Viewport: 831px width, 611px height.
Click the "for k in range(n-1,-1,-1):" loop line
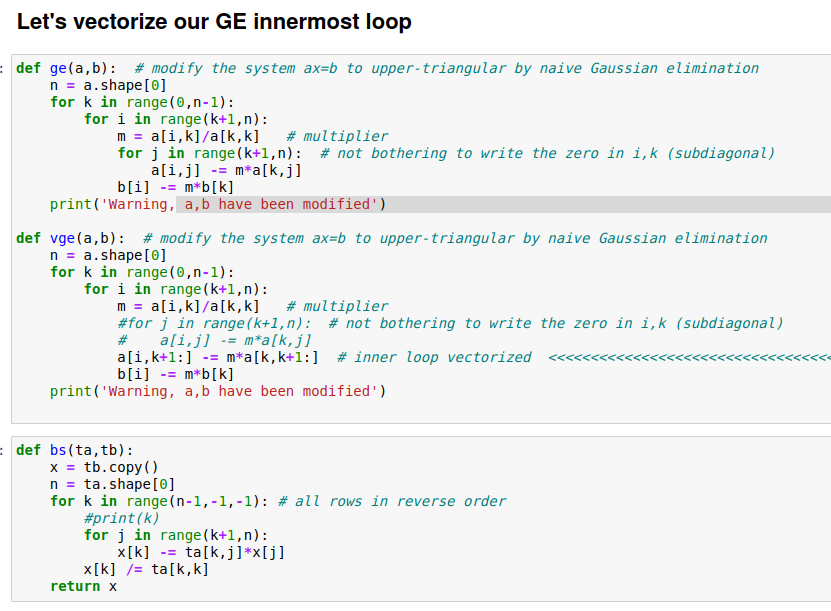tap(160, 501)
